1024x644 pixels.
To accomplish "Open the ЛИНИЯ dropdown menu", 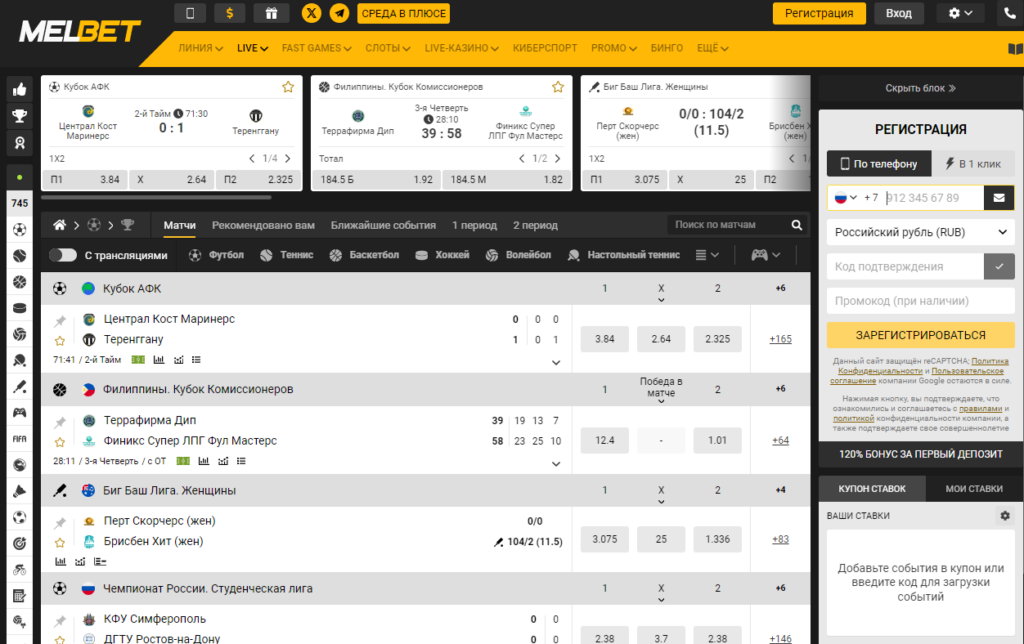I will [200, 48].
